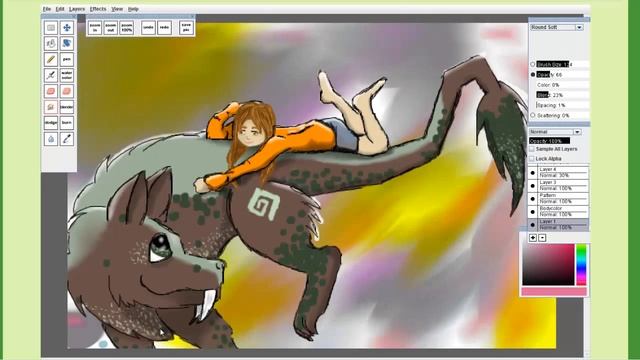This screenshot has height=360, width=640.
Task: Toggle visibility of Layer 4
Action: (x=533, y=173)
